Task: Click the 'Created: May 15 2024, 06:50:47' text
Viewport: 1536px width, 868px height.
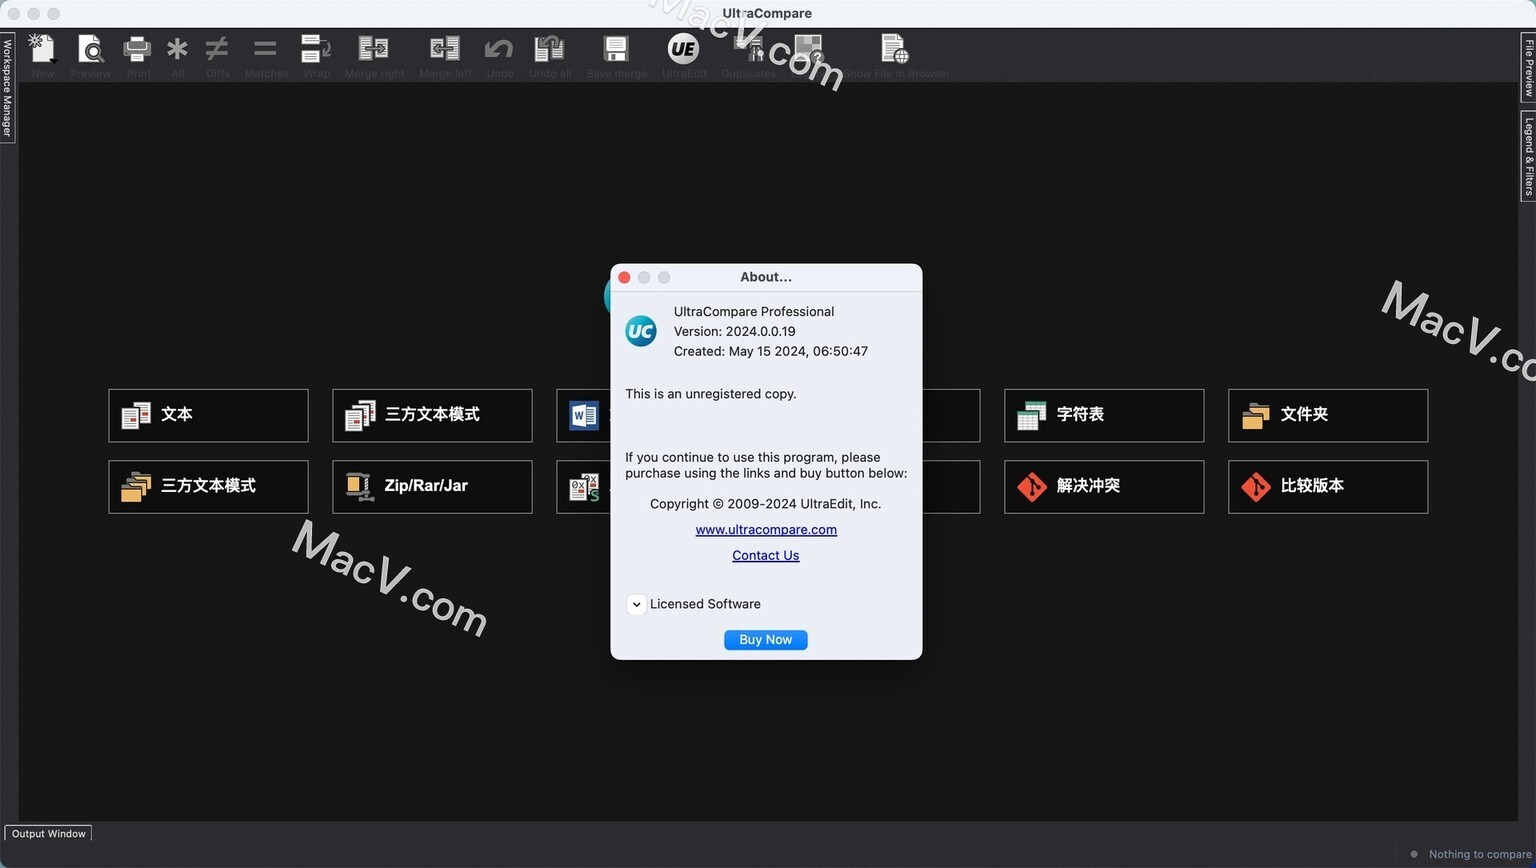Action: (771, 351)
